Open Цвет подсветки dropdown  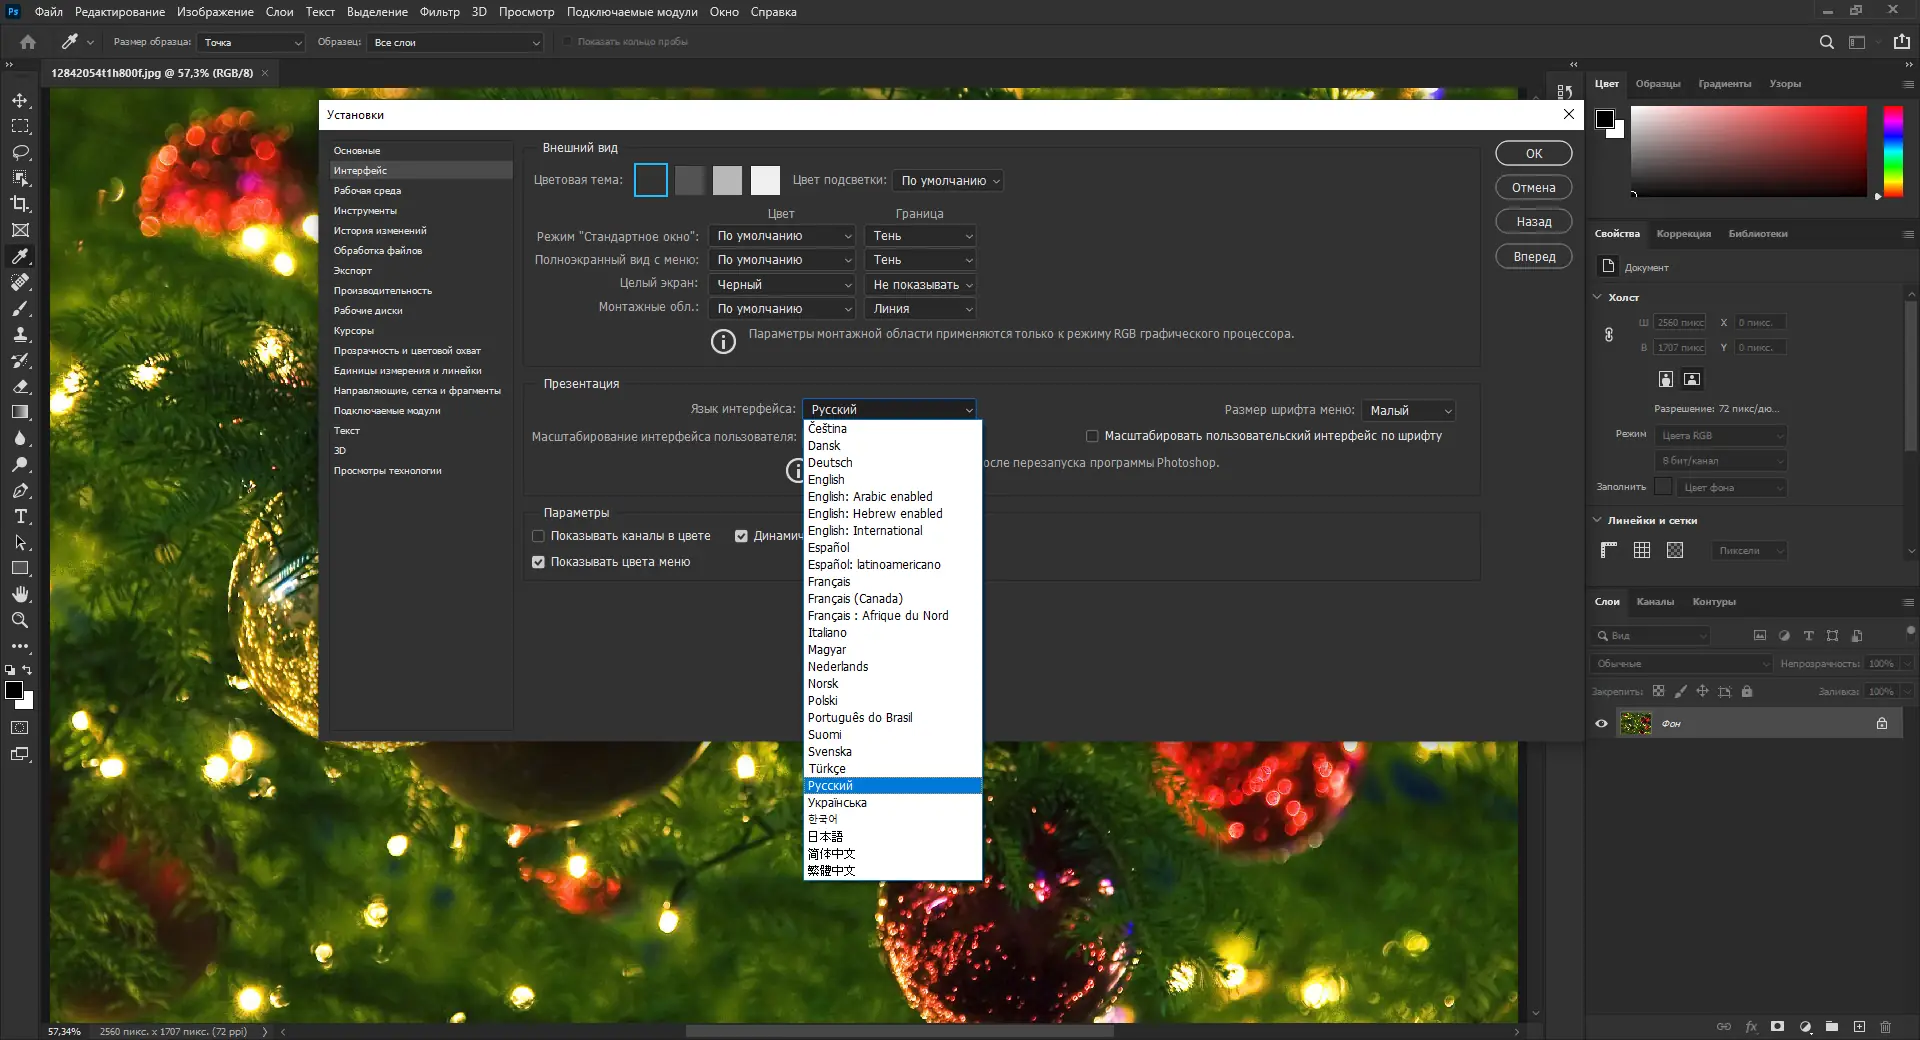(947, 181)
